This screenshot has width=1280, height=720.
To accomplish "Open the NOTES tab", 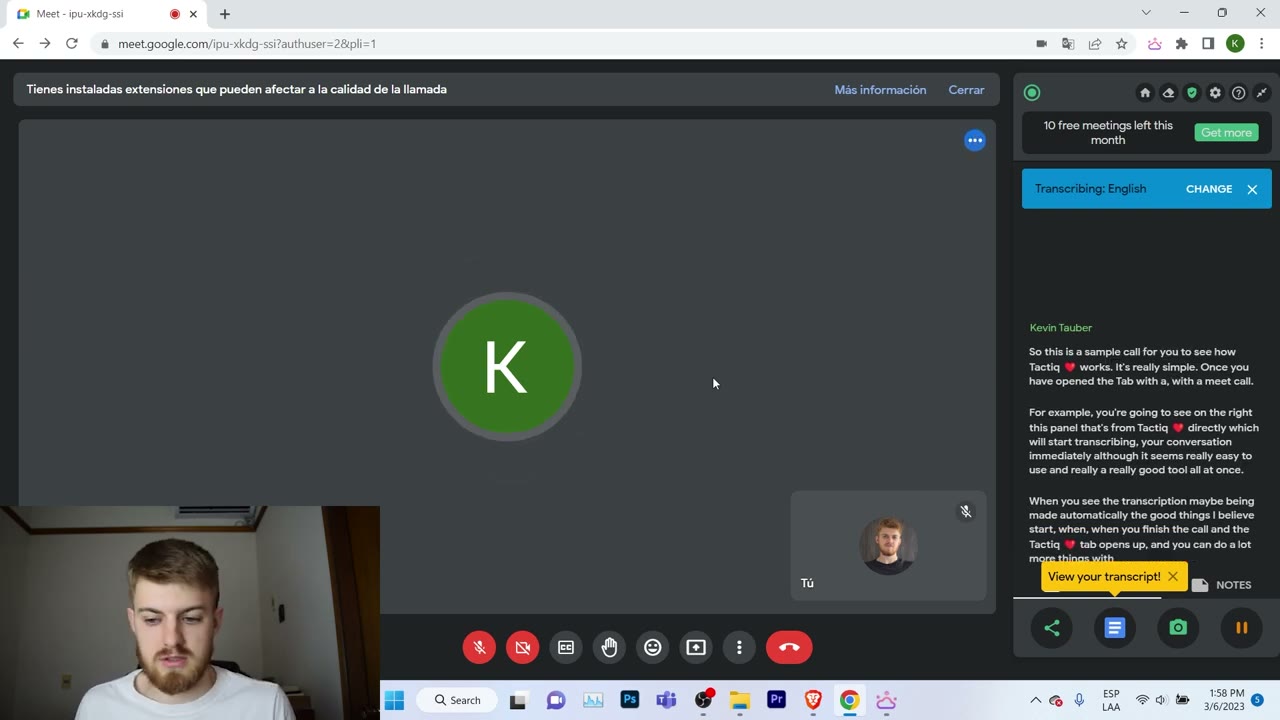I will [1222, 585].
